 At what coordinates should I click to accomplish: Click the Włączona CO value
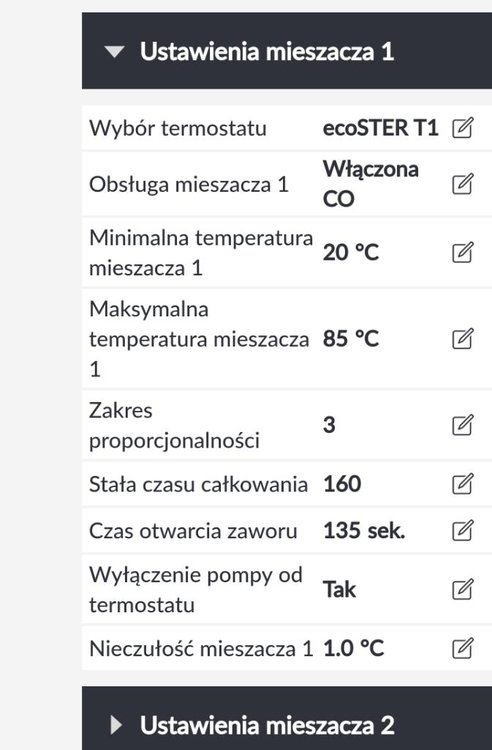click(371, 184)
